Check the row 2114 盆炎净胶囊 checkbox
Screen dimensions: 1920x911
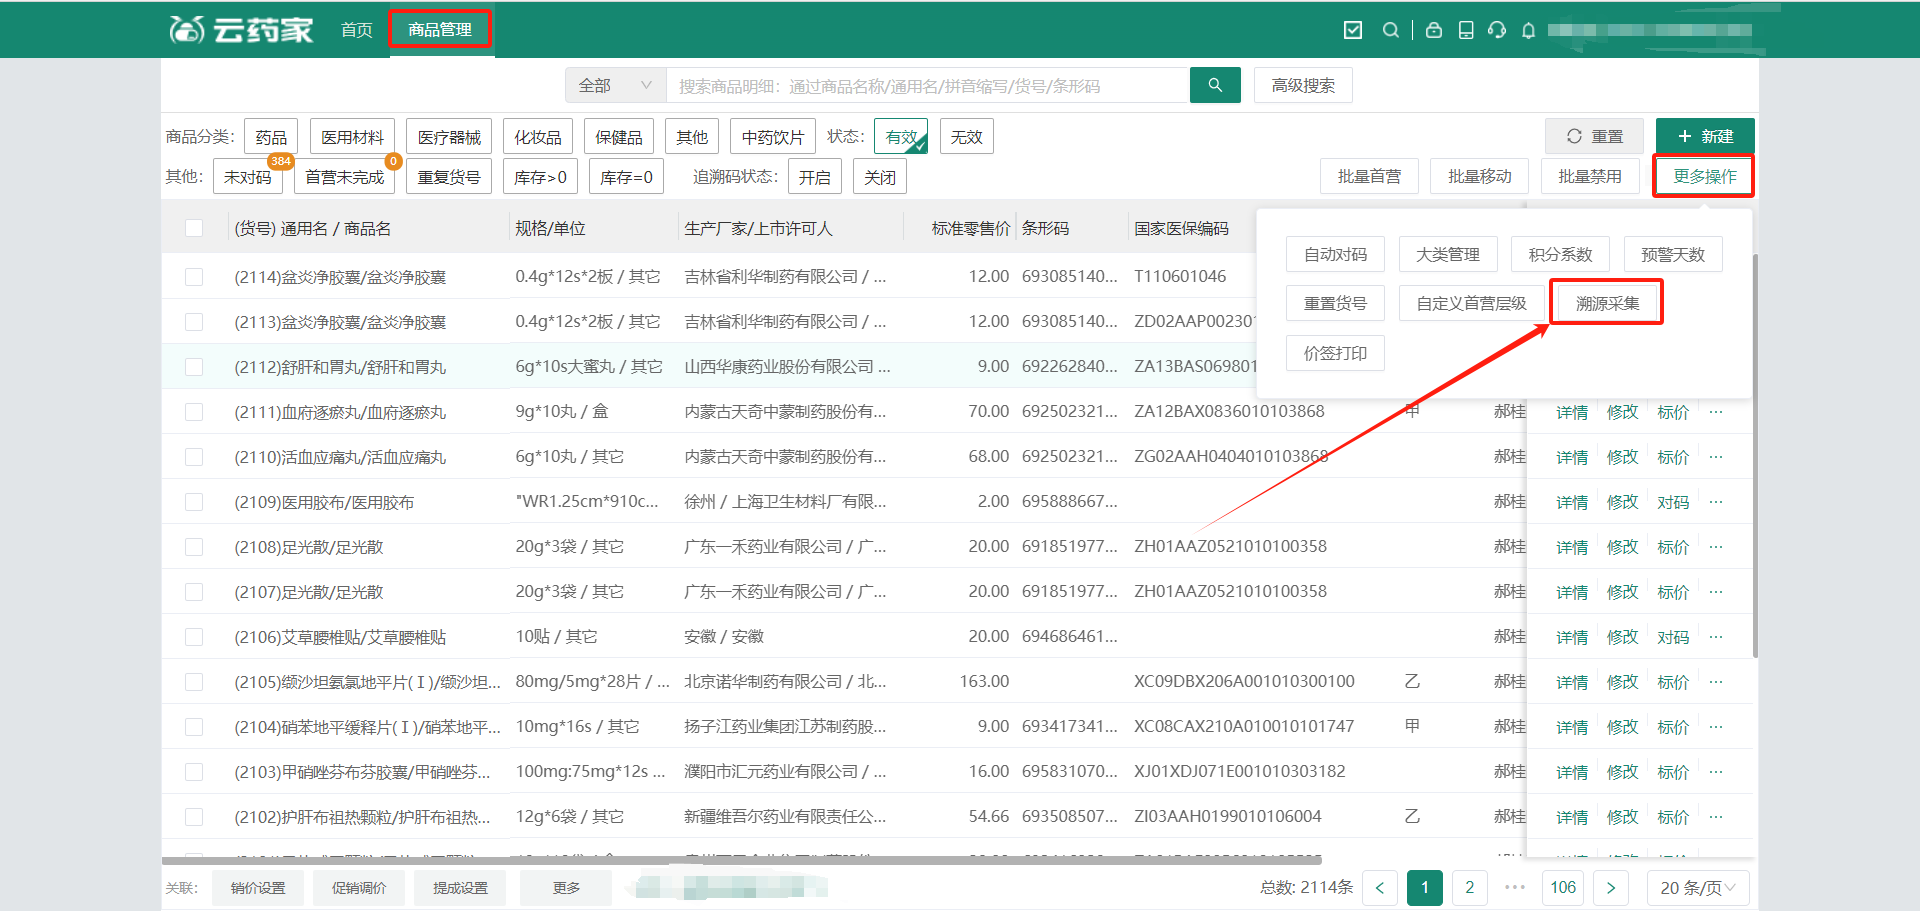click(x=194, y=277)
